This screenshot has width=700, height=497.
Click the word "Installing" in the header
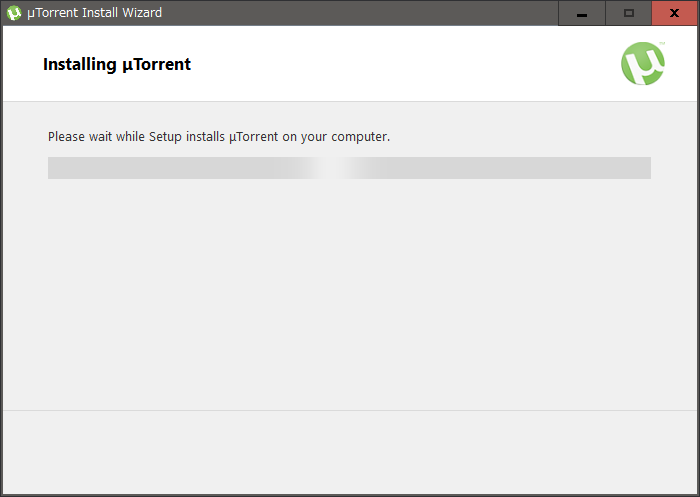[78, 65]
